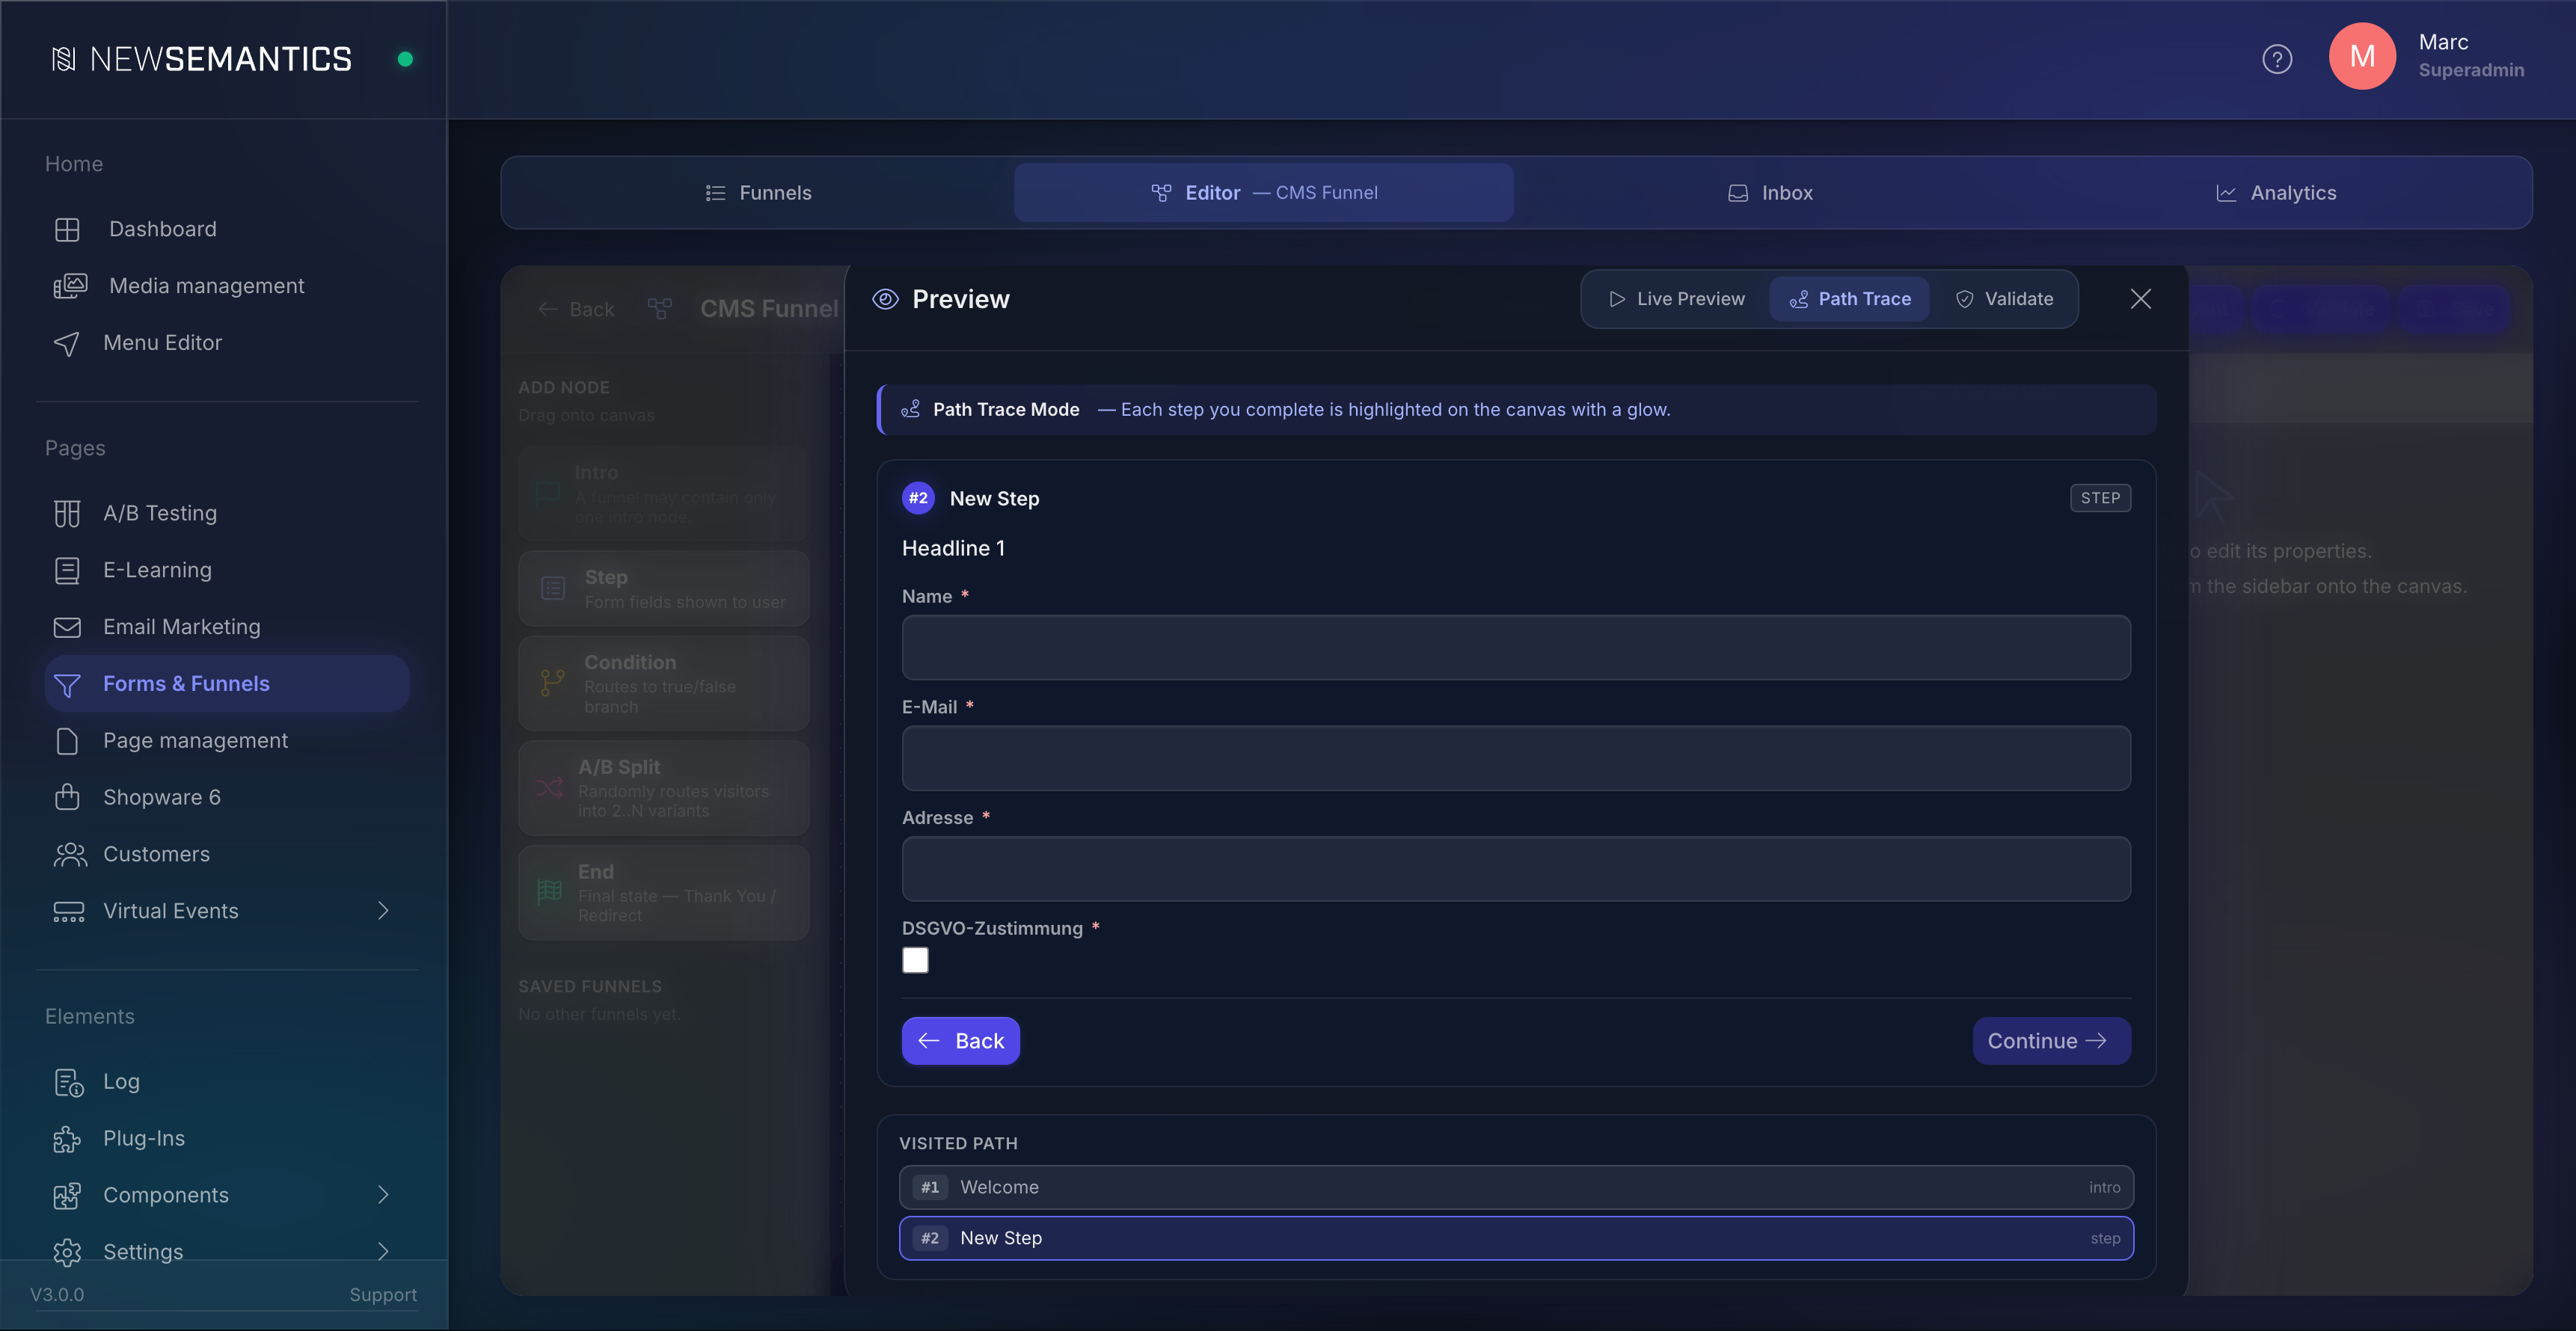Click the Menu Editor paper plane icon
The width and height of the screenshot is (2576, 1331).
[67, 343]
